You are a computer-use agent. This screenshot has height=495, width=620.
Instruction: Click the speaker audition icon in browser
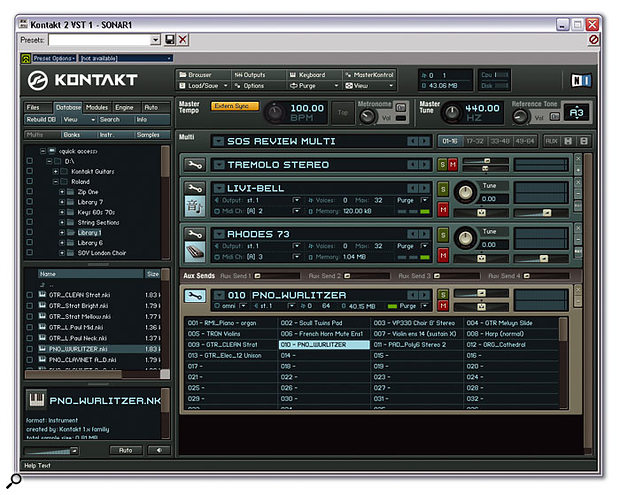pos(159,450)
